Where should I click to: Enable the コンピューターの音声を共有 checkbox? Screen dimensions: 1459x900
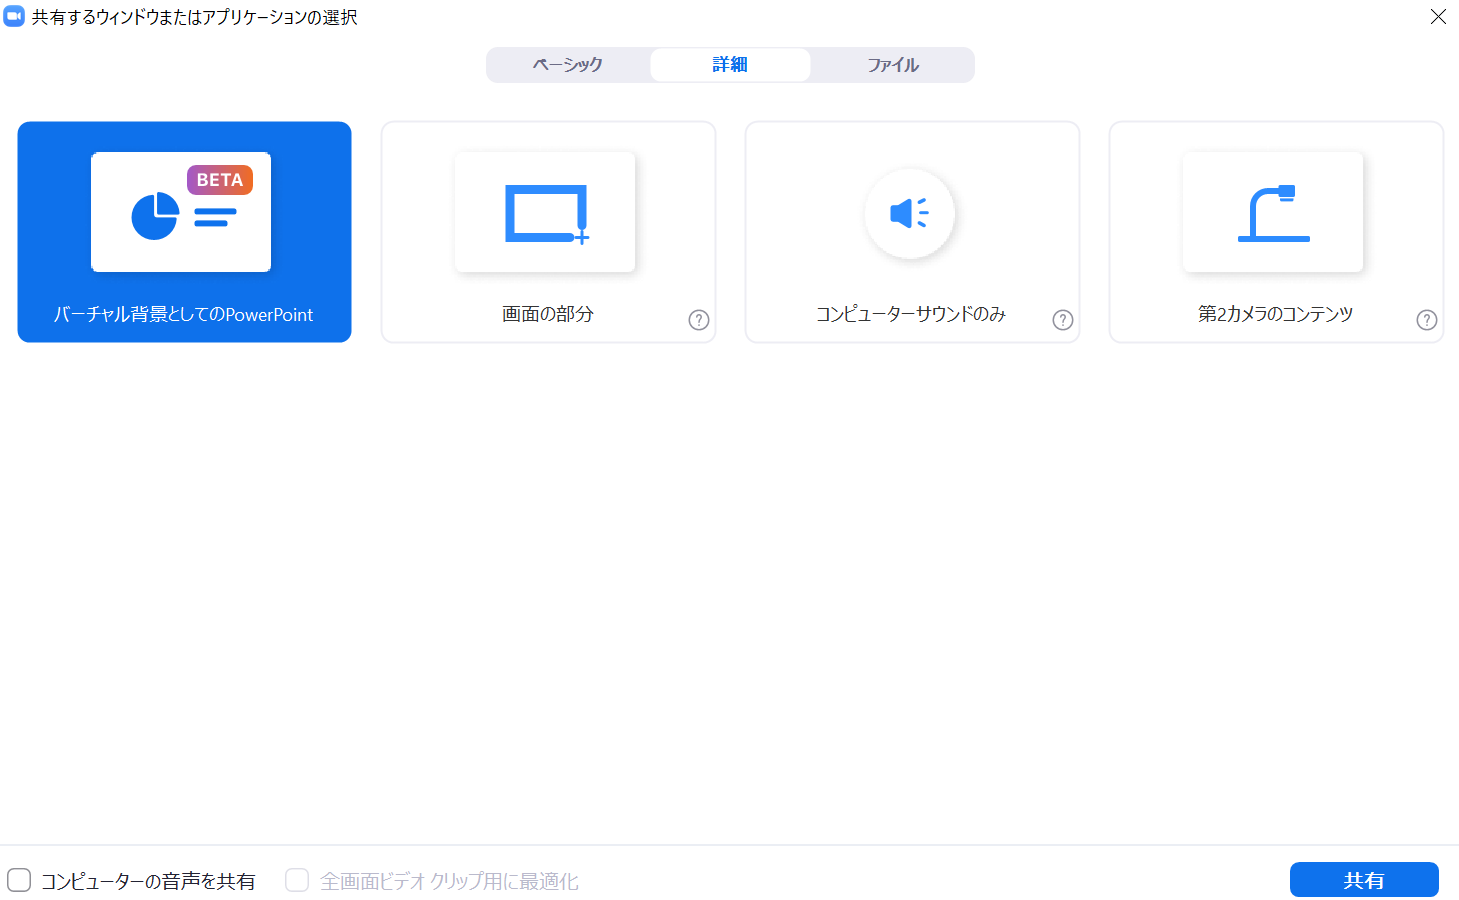click(x=20, y=880)
